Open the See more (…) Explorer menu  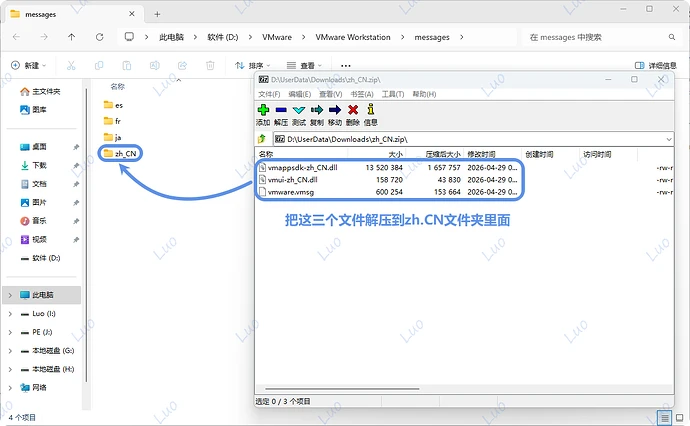[346, 66]
